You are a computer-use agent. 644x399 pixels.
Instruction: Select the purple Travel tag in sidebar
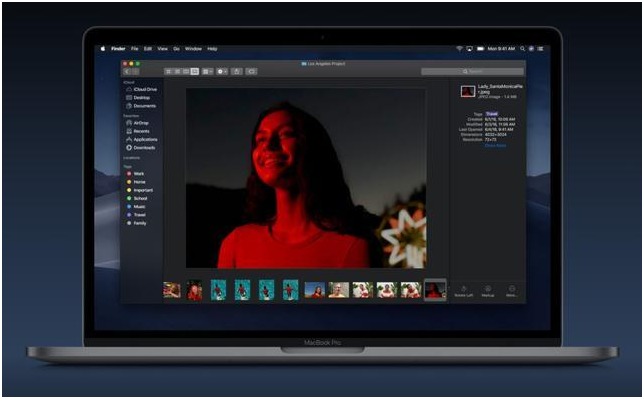coord(136,215)
